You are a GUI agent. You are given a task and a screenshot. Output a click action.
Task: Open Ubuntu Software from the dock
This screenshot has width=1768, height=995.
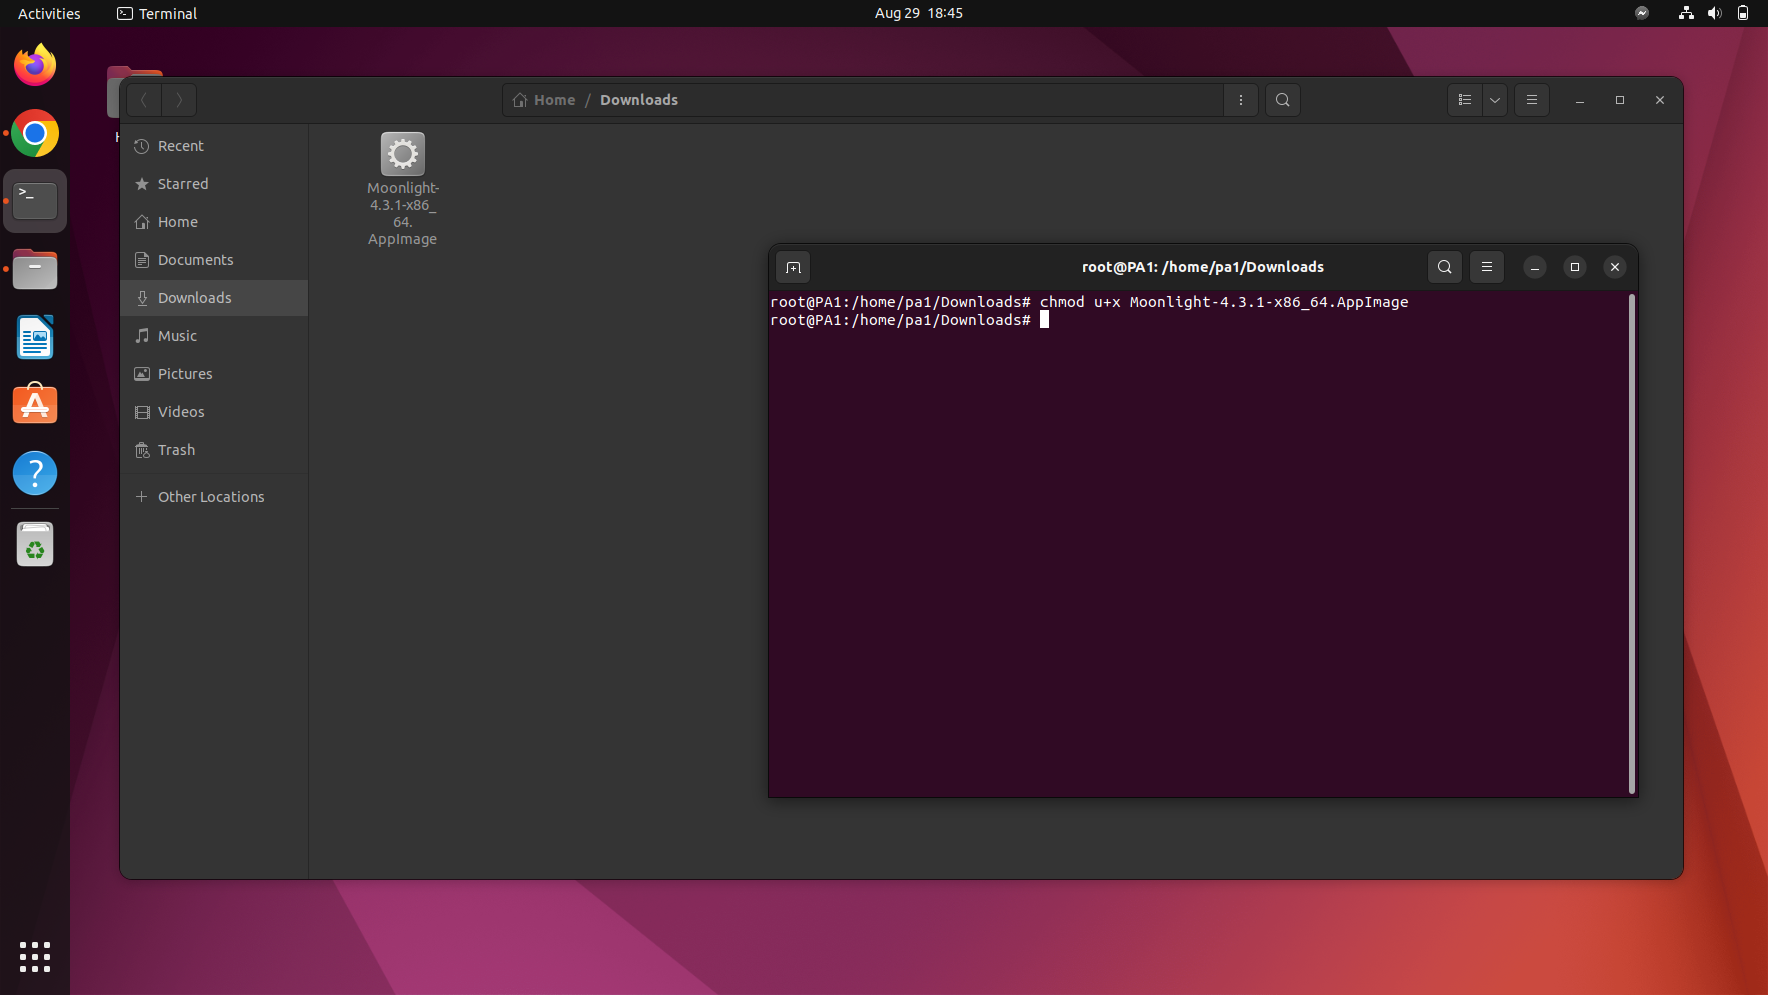[x=35, y=404]
